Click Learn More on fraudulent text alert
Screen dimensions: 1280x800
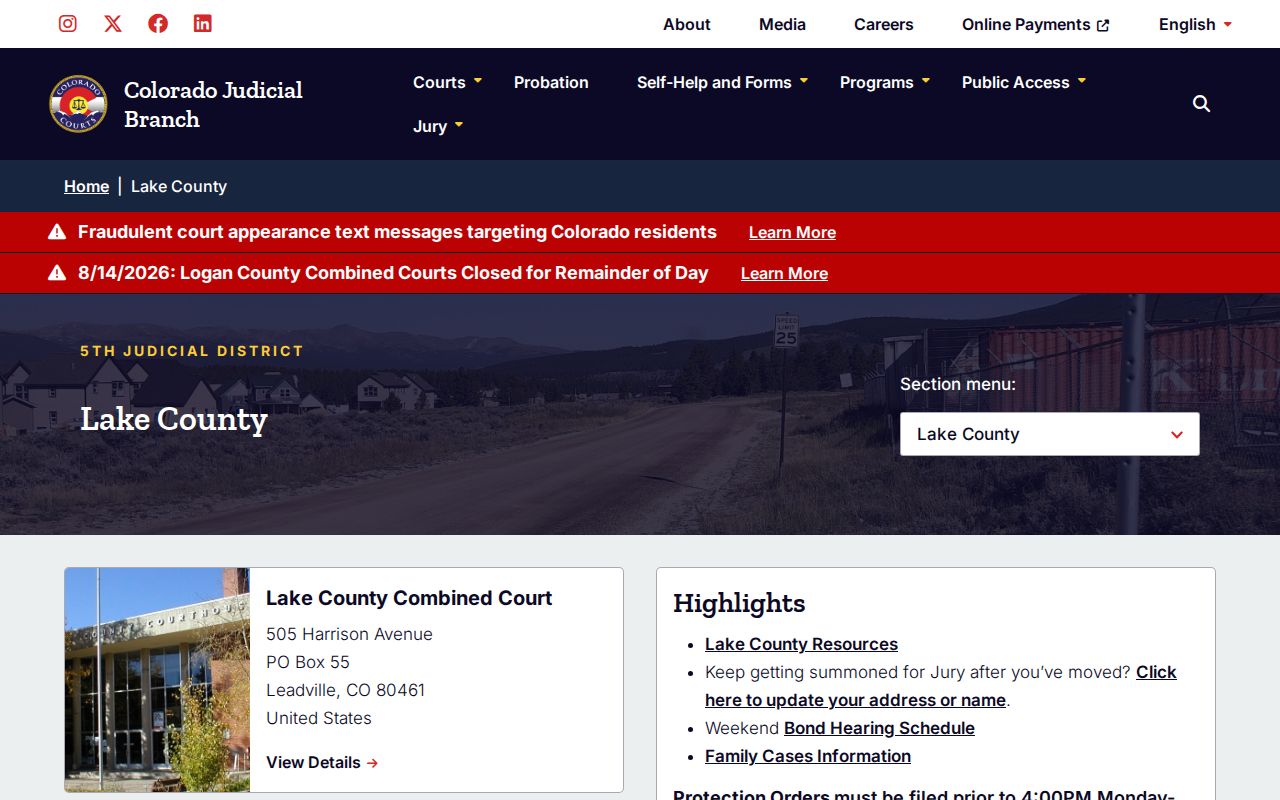coord(792,232)
